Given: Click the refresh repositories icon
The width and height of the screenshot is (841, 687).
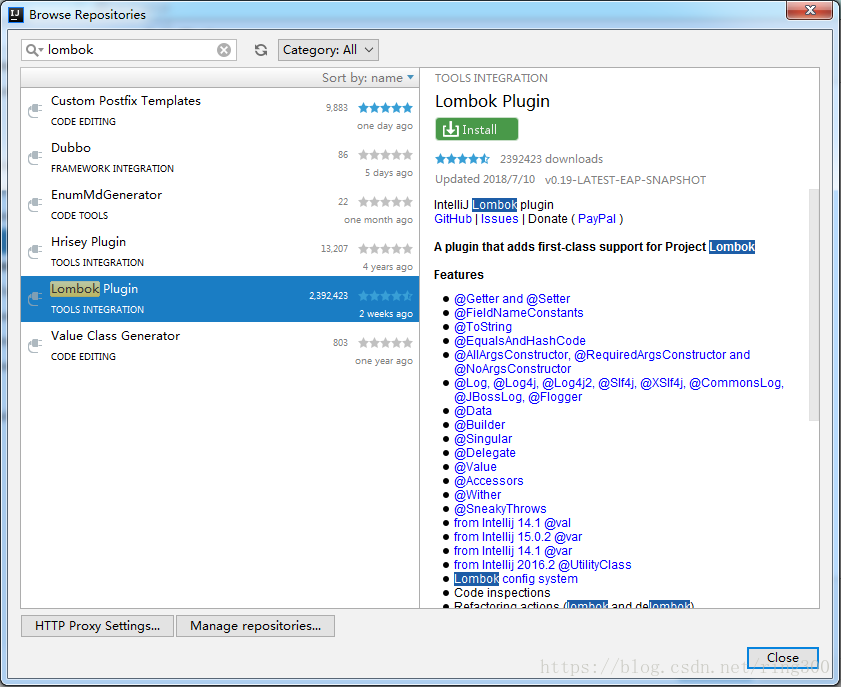Looking at the screenshot, I should [x=261, y=50].
